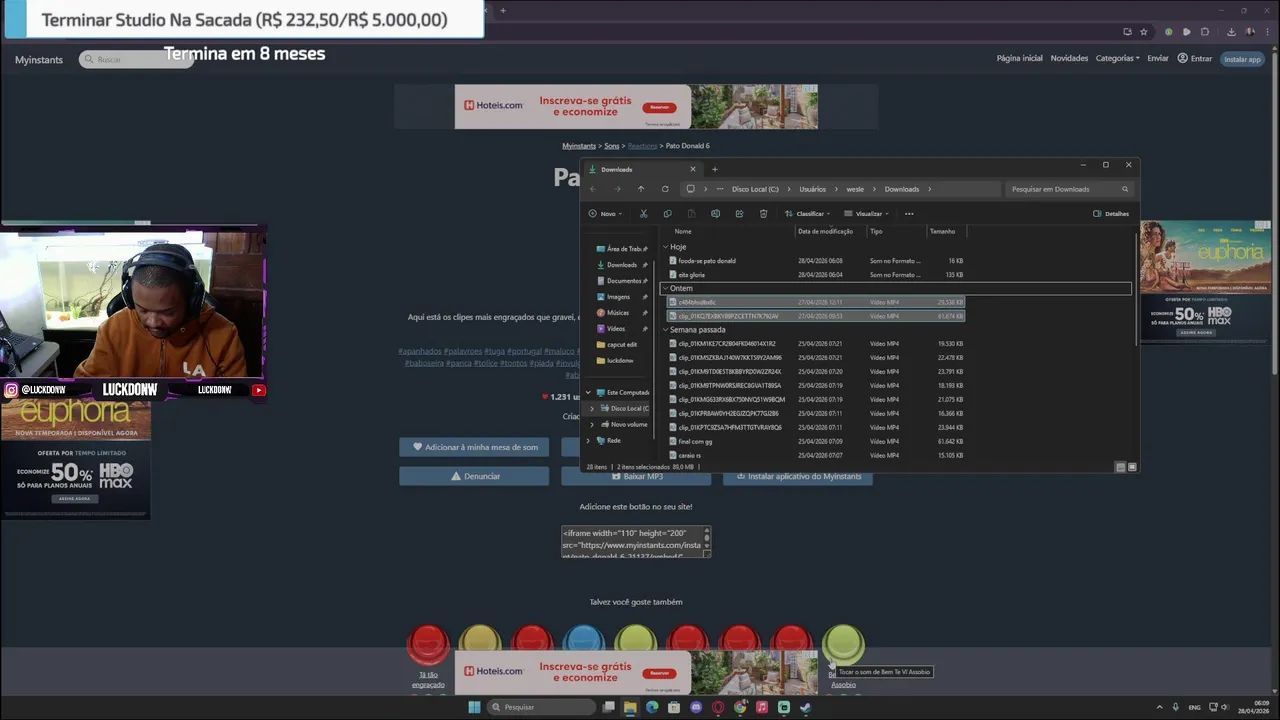1280x720 pixels.
Task: Switch to details list view at Explorer bottom right
Action: point(1120,467)
